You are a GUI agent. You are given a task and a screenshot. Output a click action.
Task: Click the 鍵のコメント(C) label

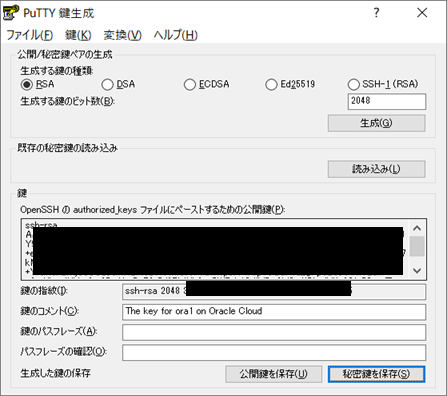49,311
